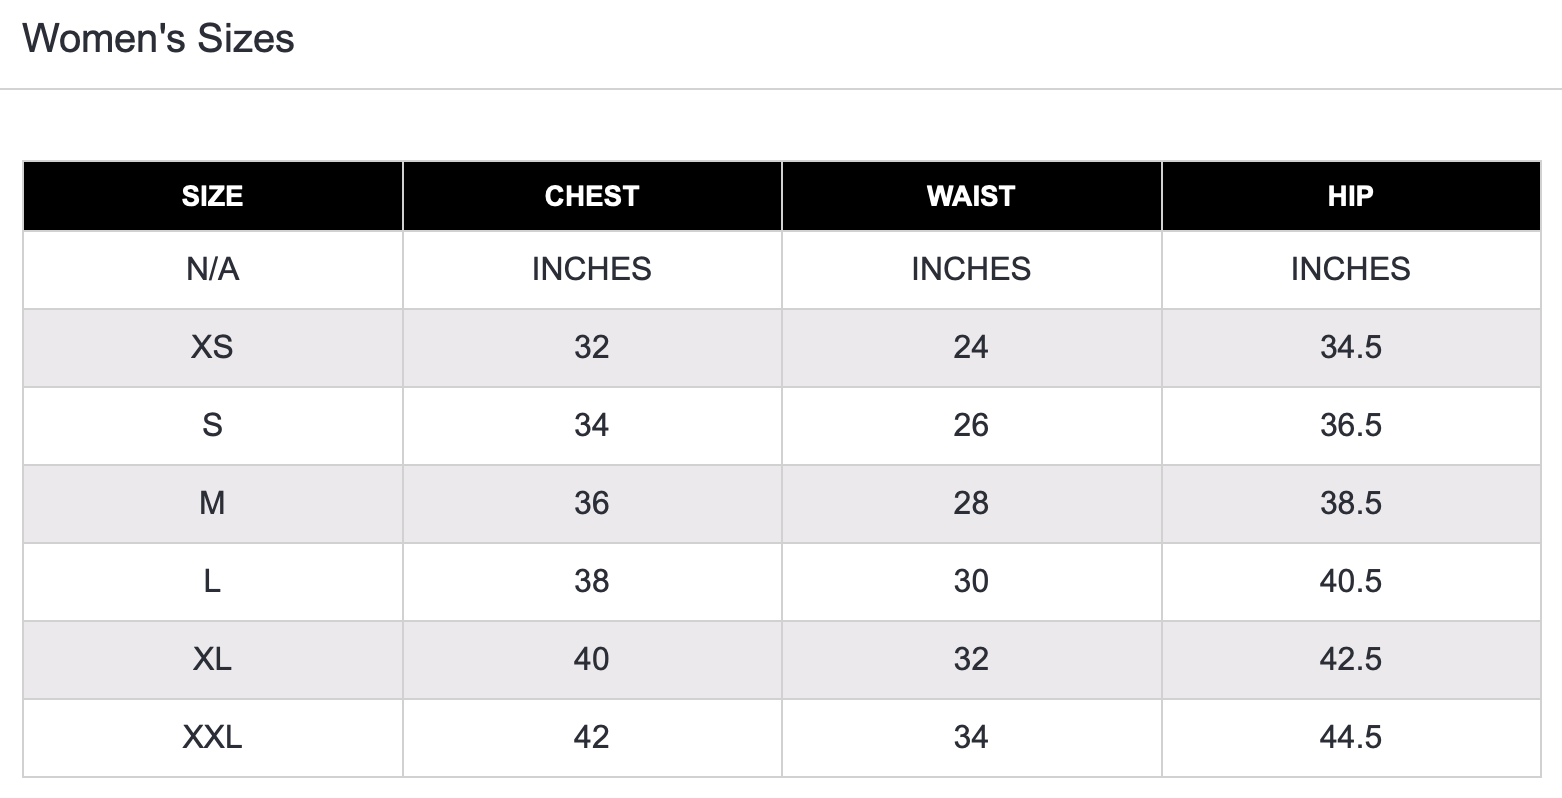Click INCHES cell under the HIP column

coord(1351,269)
